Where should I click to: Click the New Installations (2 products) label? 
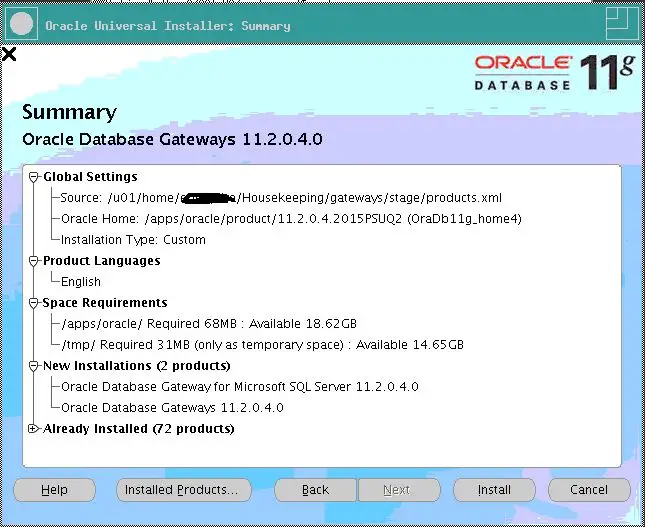point(137,366)
